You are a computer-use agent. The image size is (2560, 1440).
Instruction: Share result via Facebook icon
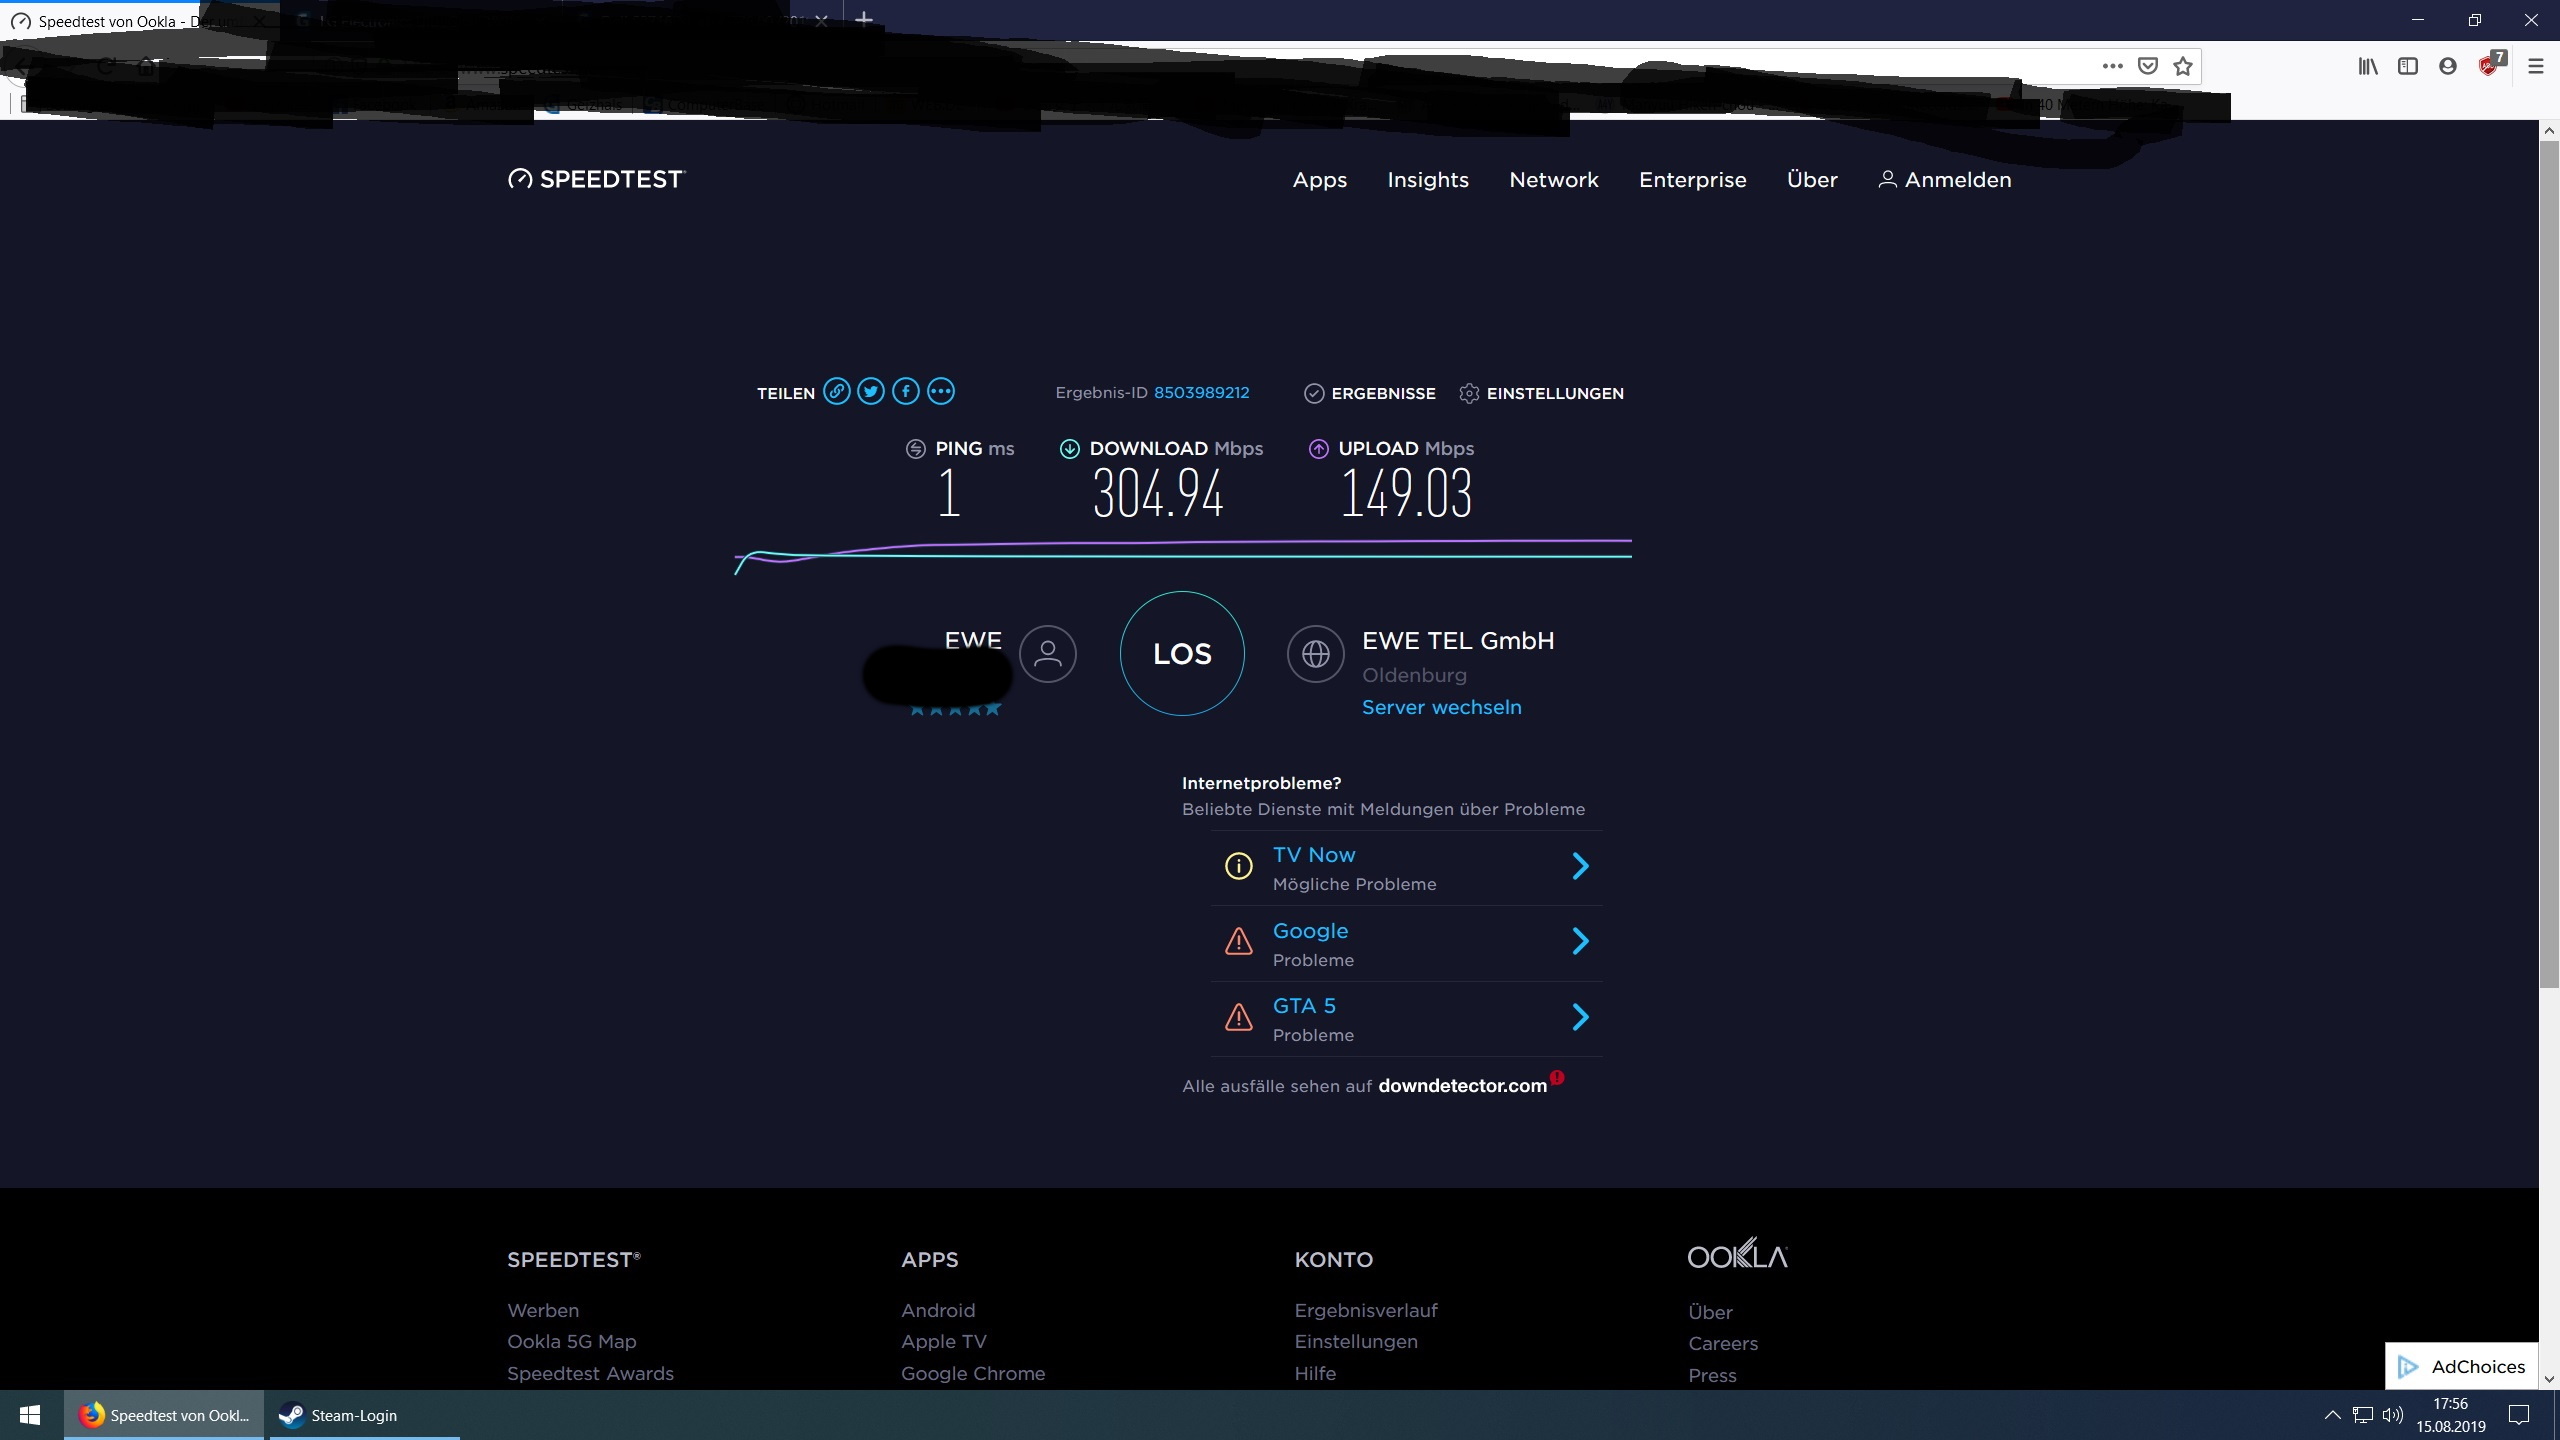click(x=906, y=391)
